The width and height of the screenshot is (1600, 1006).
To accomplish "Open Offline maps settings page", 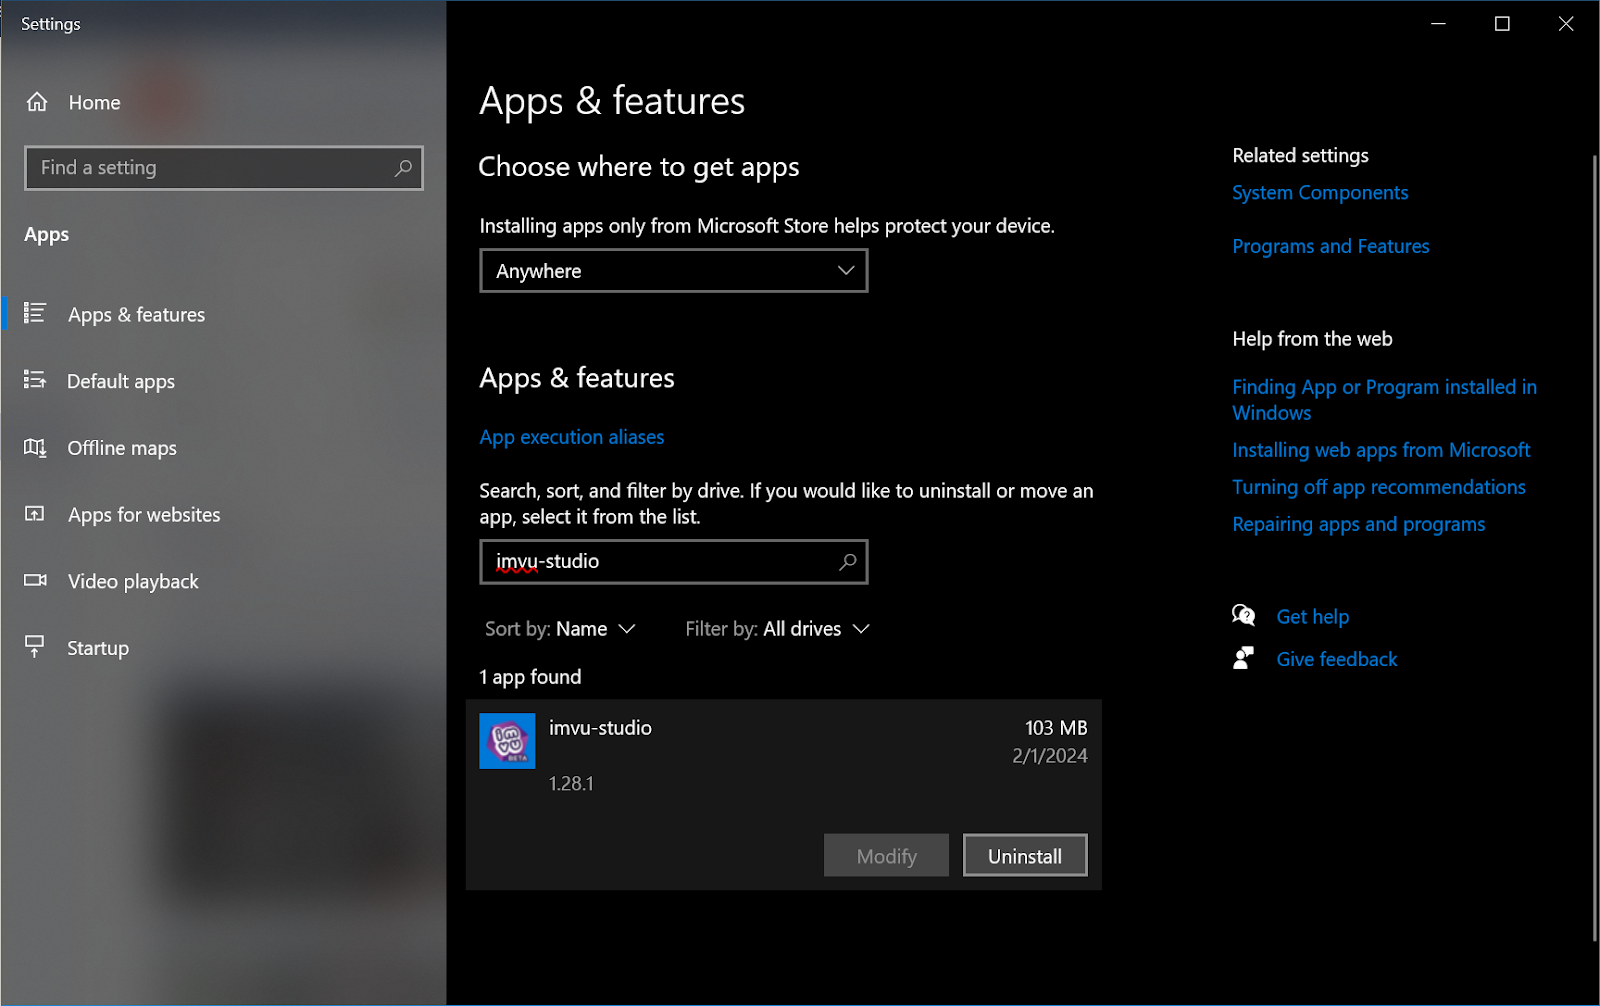I will click(224, 448).
